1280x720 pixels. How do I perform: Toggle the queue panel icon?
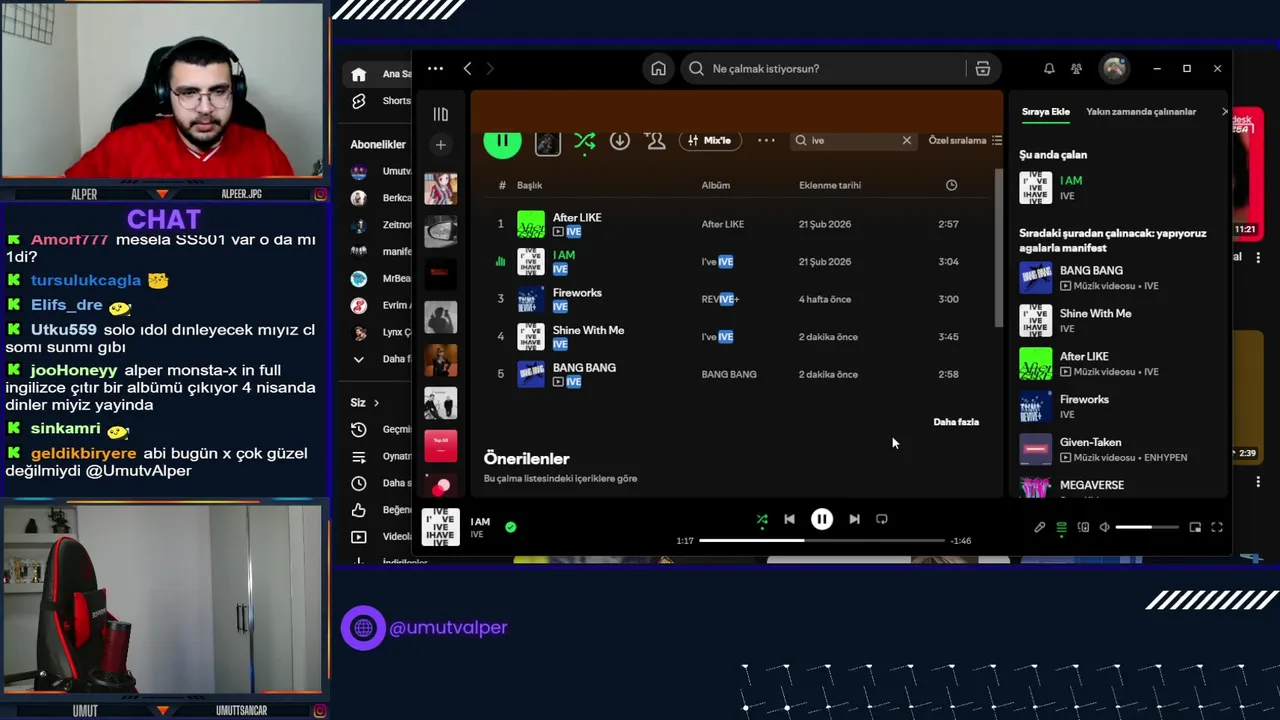[1061, 527]
